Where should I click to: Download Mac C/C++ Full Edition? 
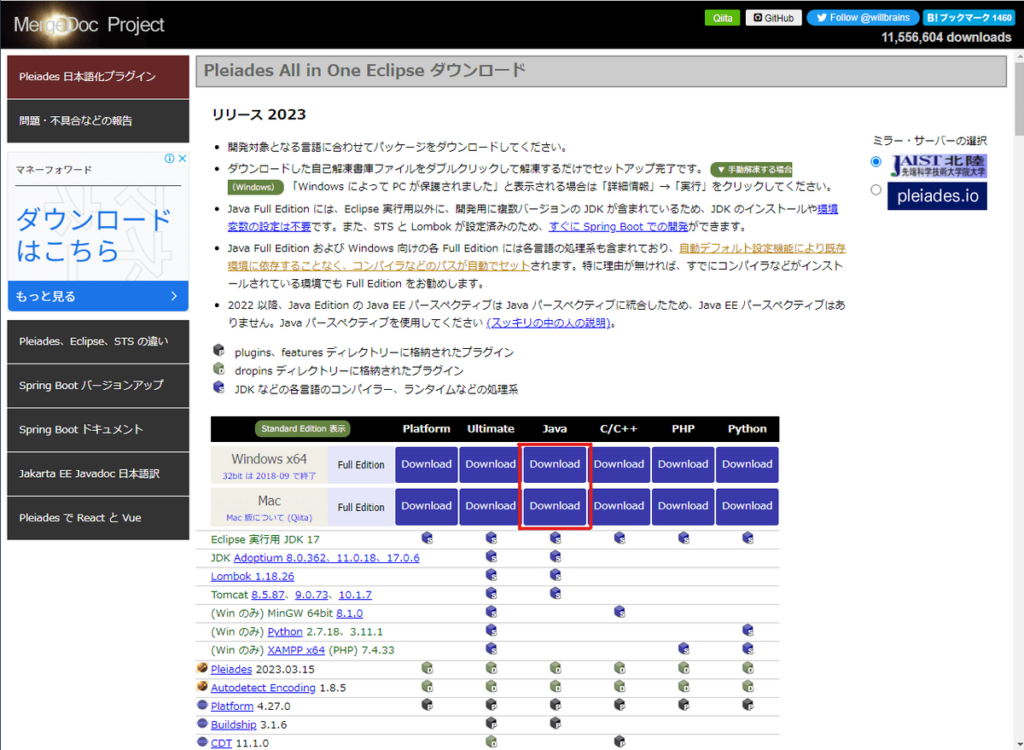pos(618,506)
